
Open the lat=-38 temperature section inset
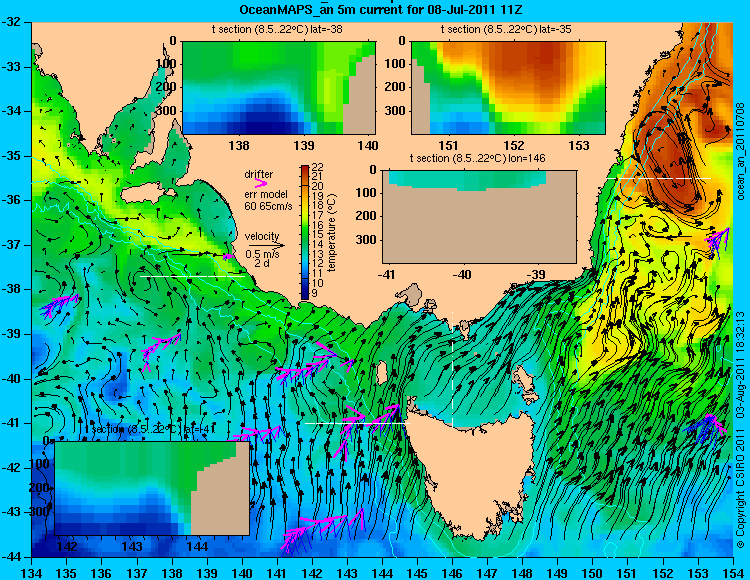point(279,88)
